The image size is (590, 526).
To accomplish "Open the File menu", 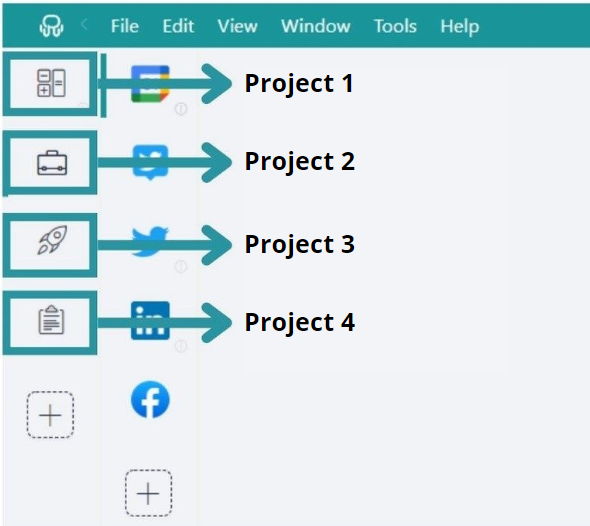I will tap(125, 26).
